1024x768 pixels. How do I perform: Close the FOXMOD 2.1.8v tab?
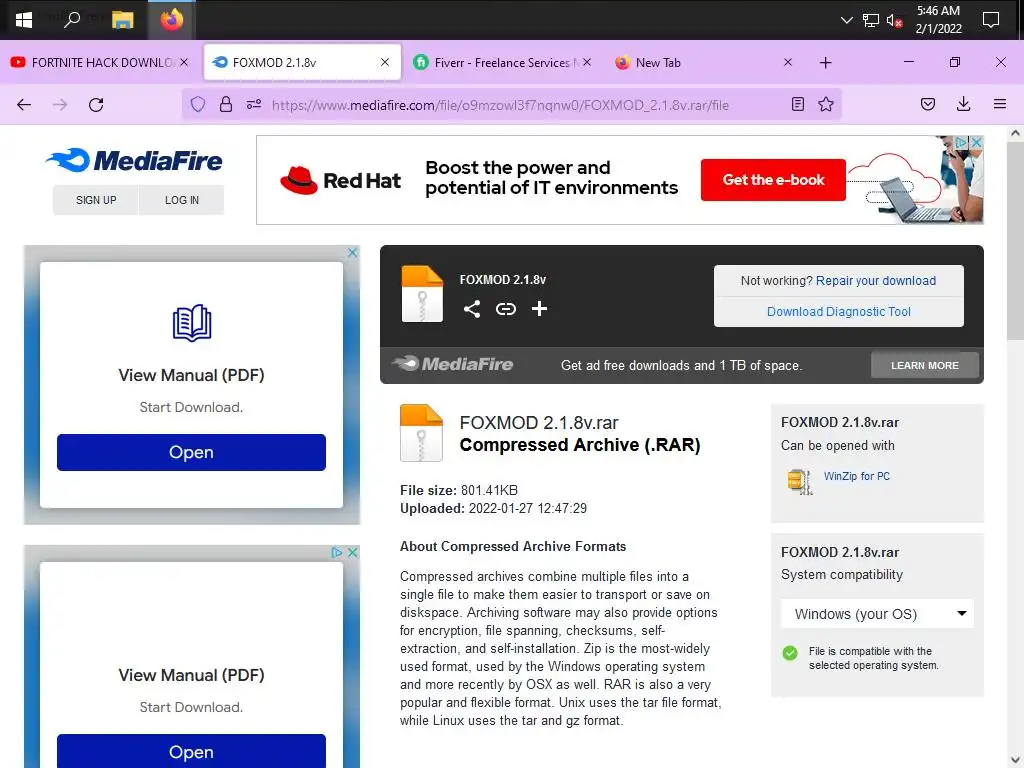point(385,62)
